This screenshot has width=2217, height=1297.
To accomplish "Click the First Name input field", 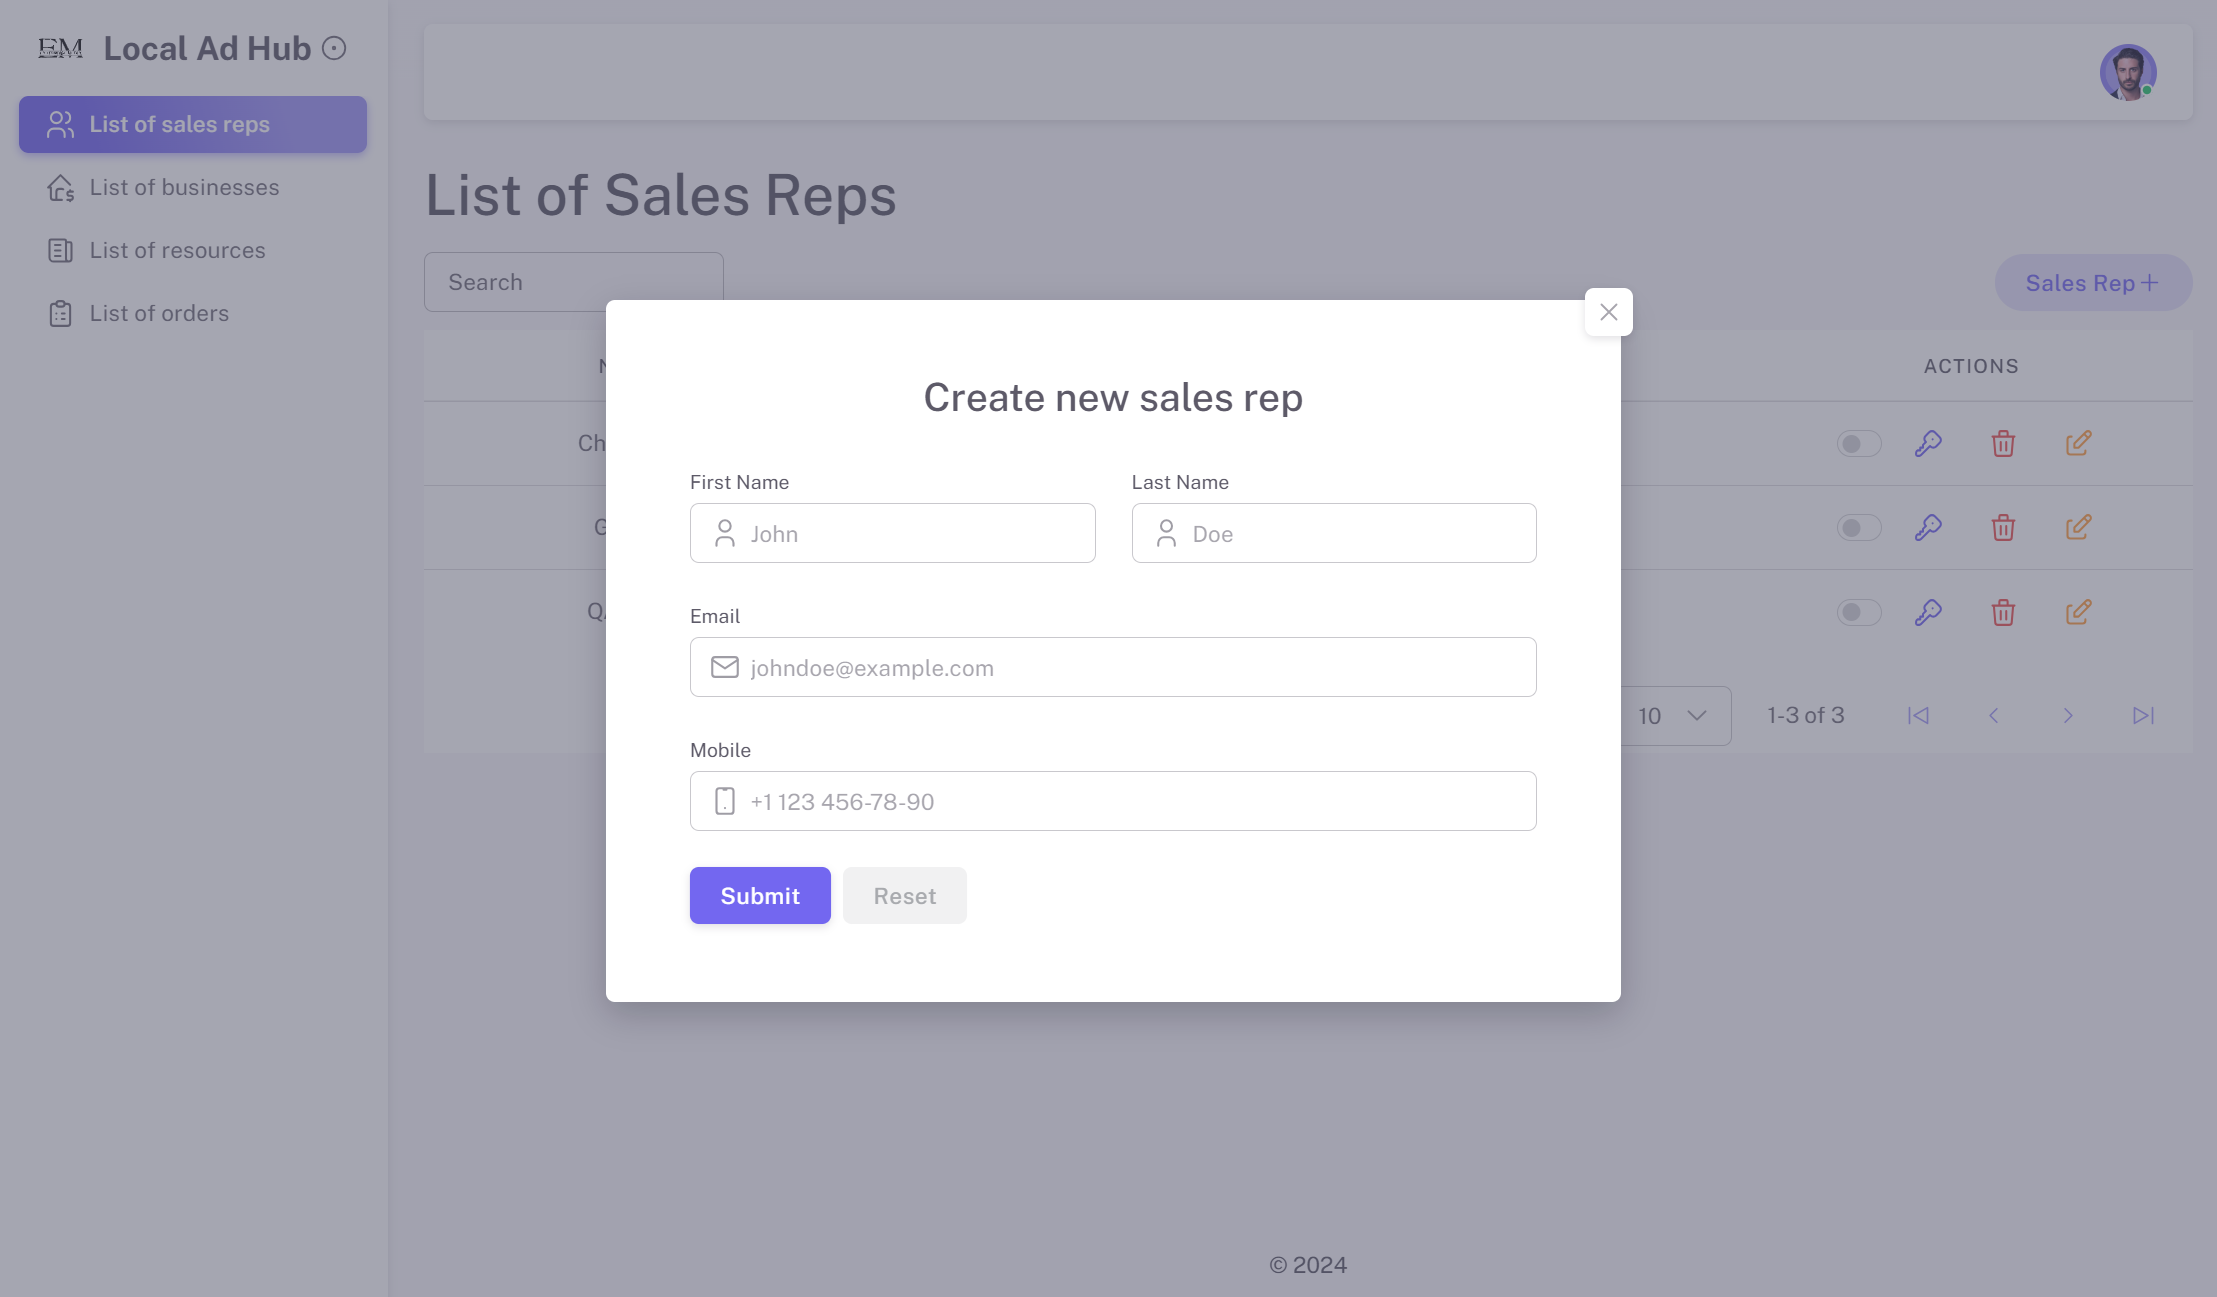I will pyautogui.click(x=892, y=533).
